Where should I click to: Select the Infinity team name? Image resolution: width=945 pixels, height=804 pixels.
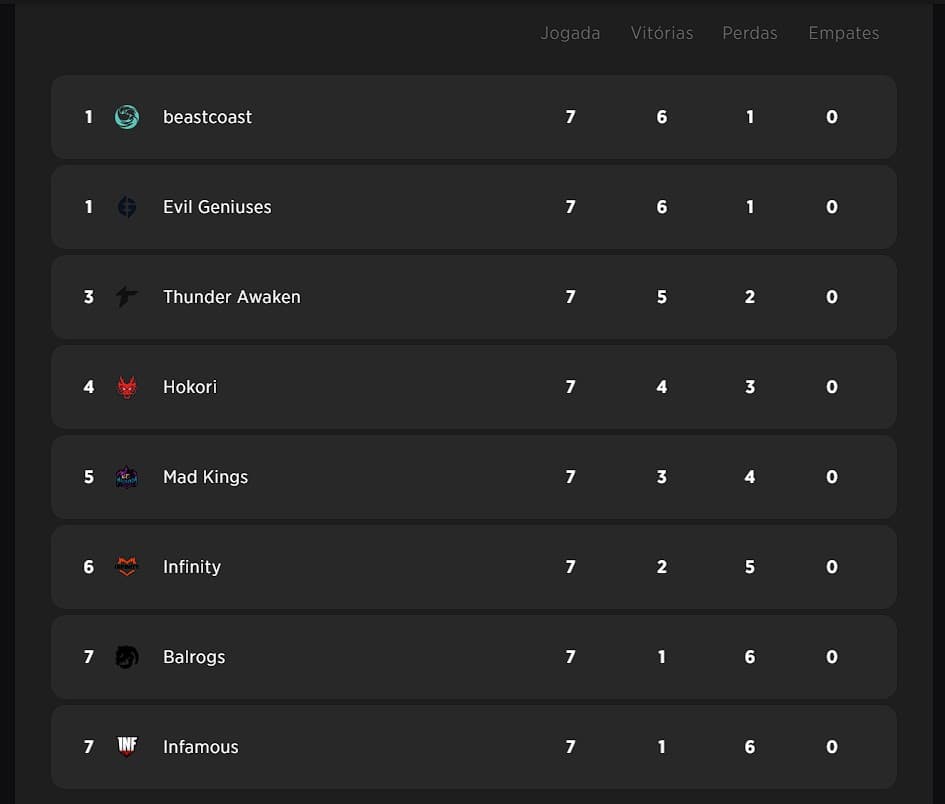point(192,567)
